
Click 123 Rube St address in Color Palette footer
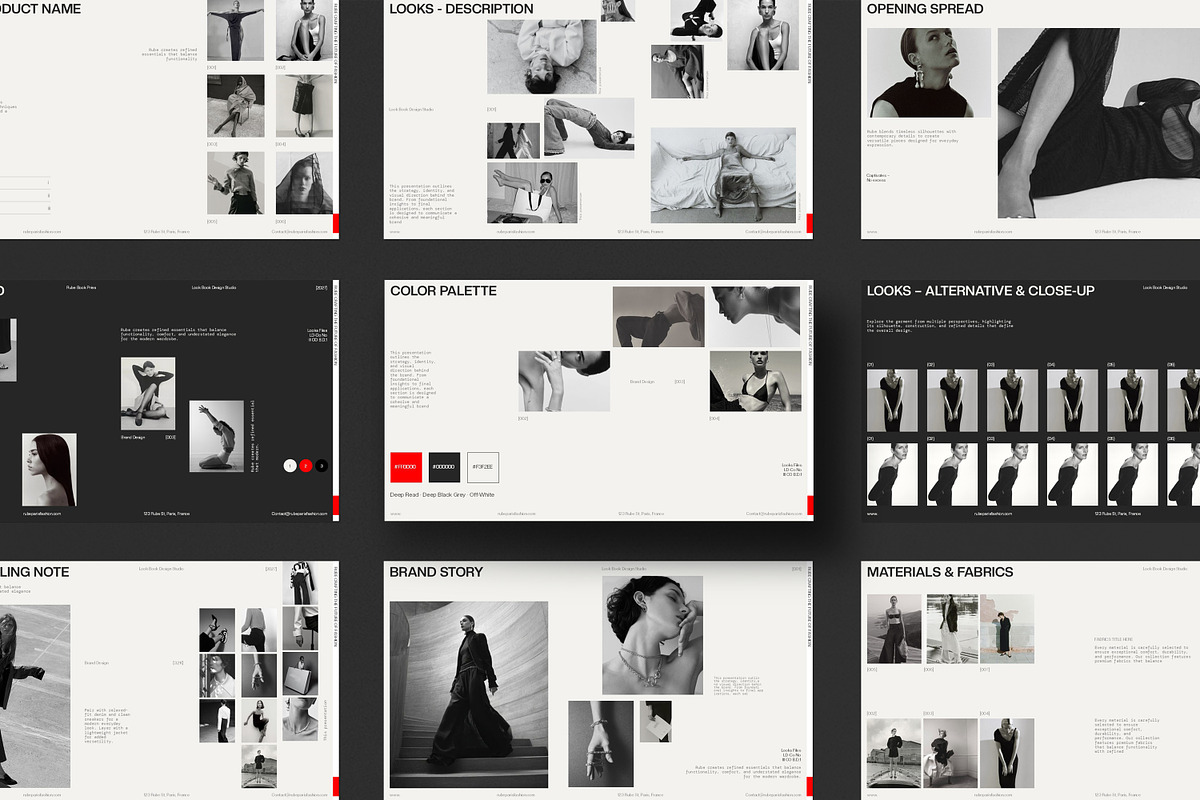coord(640,513)
